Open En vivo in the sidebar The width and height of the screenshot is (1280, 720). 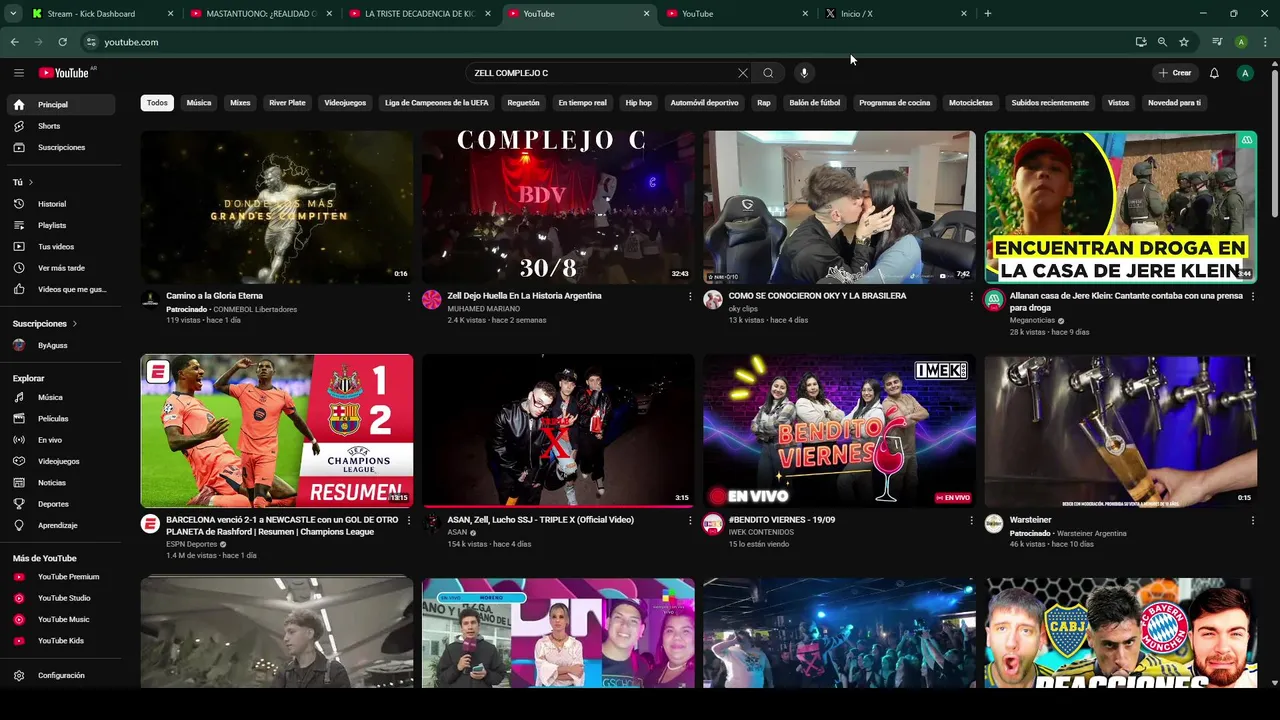(60, 440)
